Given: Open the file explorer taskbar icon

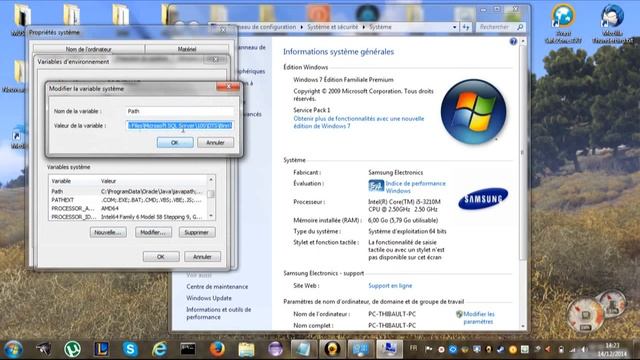Looking at the screenshot, I should point(246,349).
